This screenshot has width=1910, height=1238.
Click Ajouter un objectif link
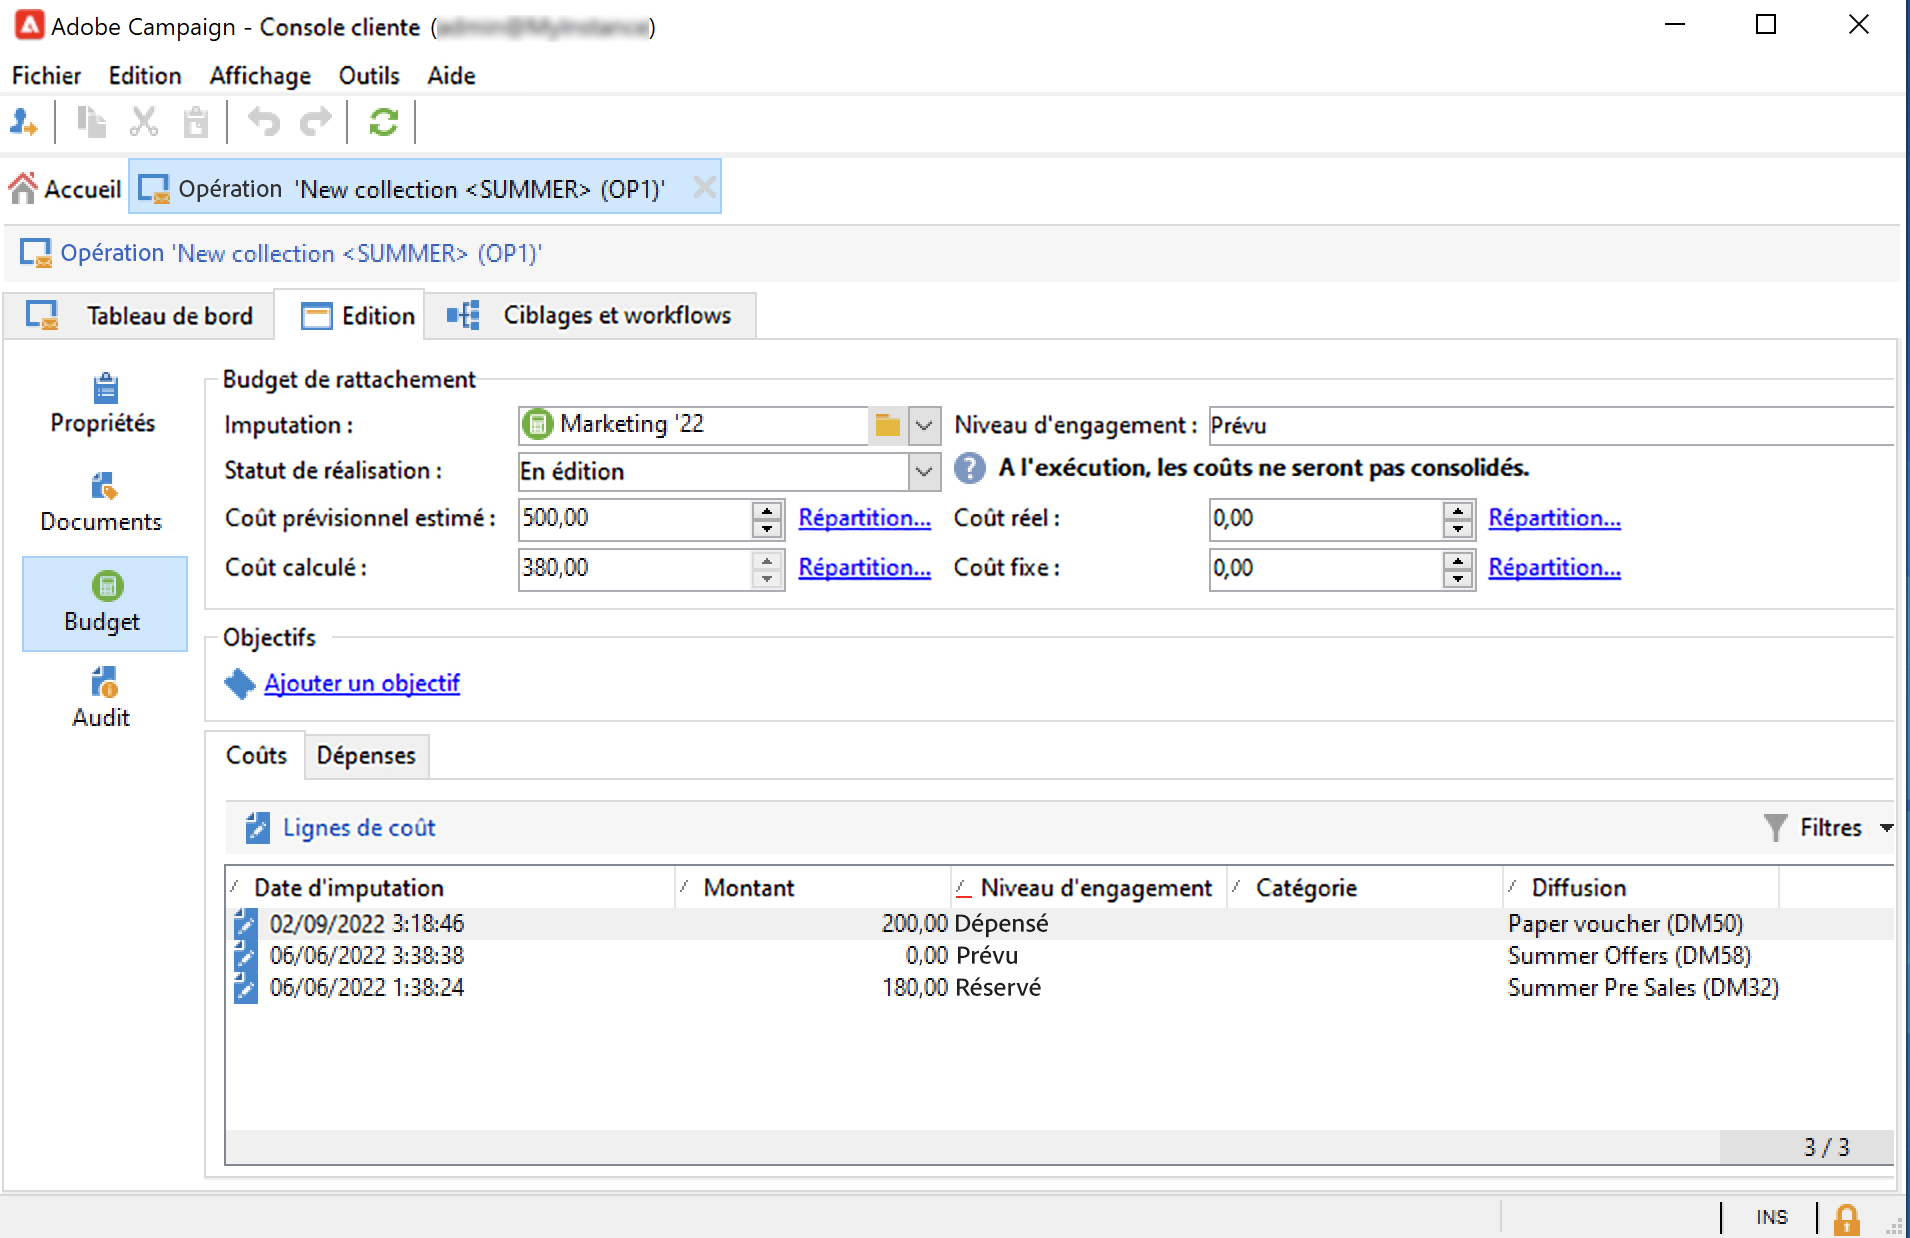coord(362,683)
